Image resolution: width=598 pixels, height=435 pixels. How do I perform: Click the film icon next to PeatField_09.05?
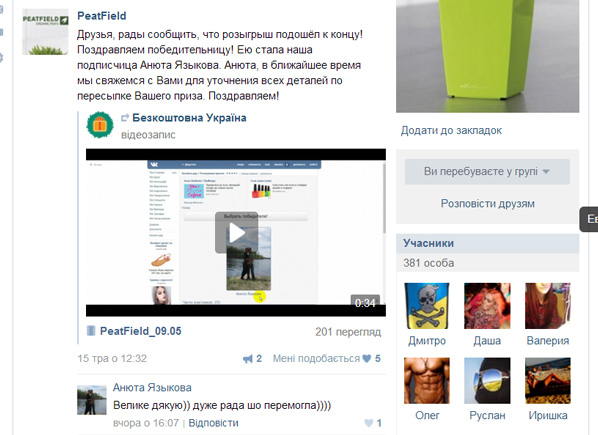click(x=91, y=331)
